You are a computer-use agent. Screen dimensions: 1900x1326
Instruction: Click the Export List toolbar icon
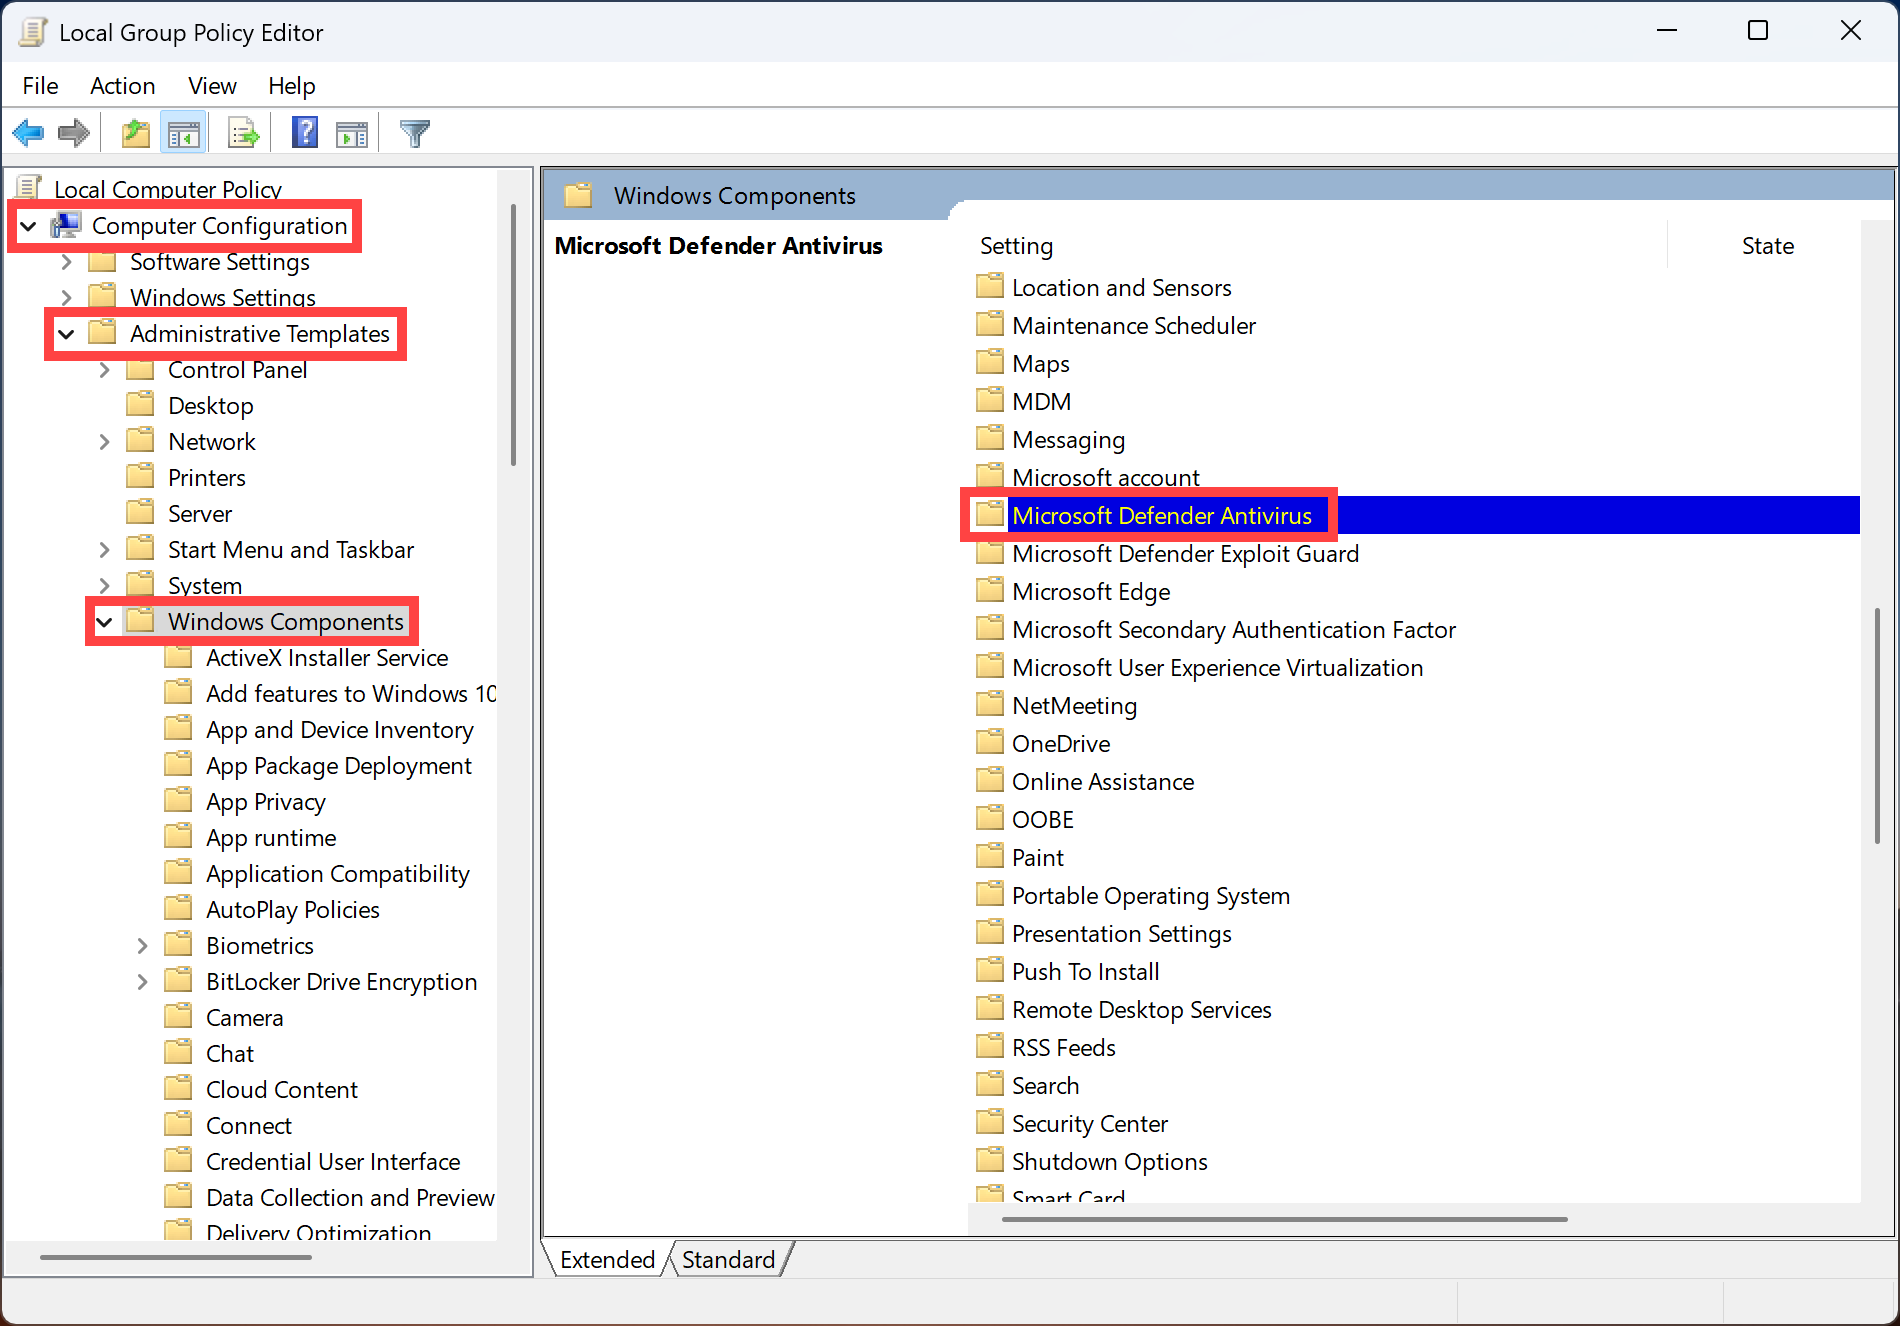(243, 133)
